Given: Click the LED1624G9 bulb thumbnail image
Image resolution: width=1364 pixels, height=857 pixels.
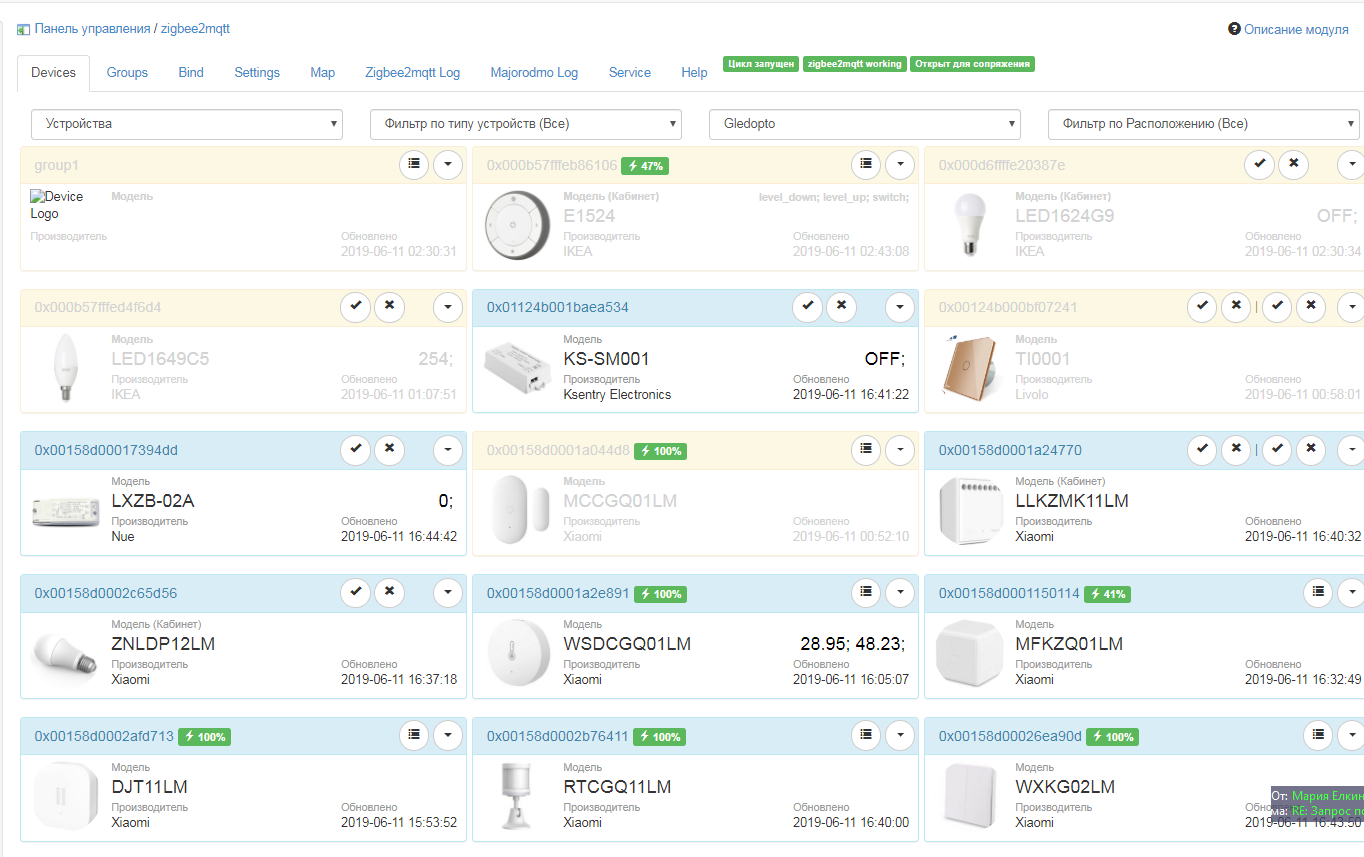Looking at the screenshot, I should [x=966, y=225].
